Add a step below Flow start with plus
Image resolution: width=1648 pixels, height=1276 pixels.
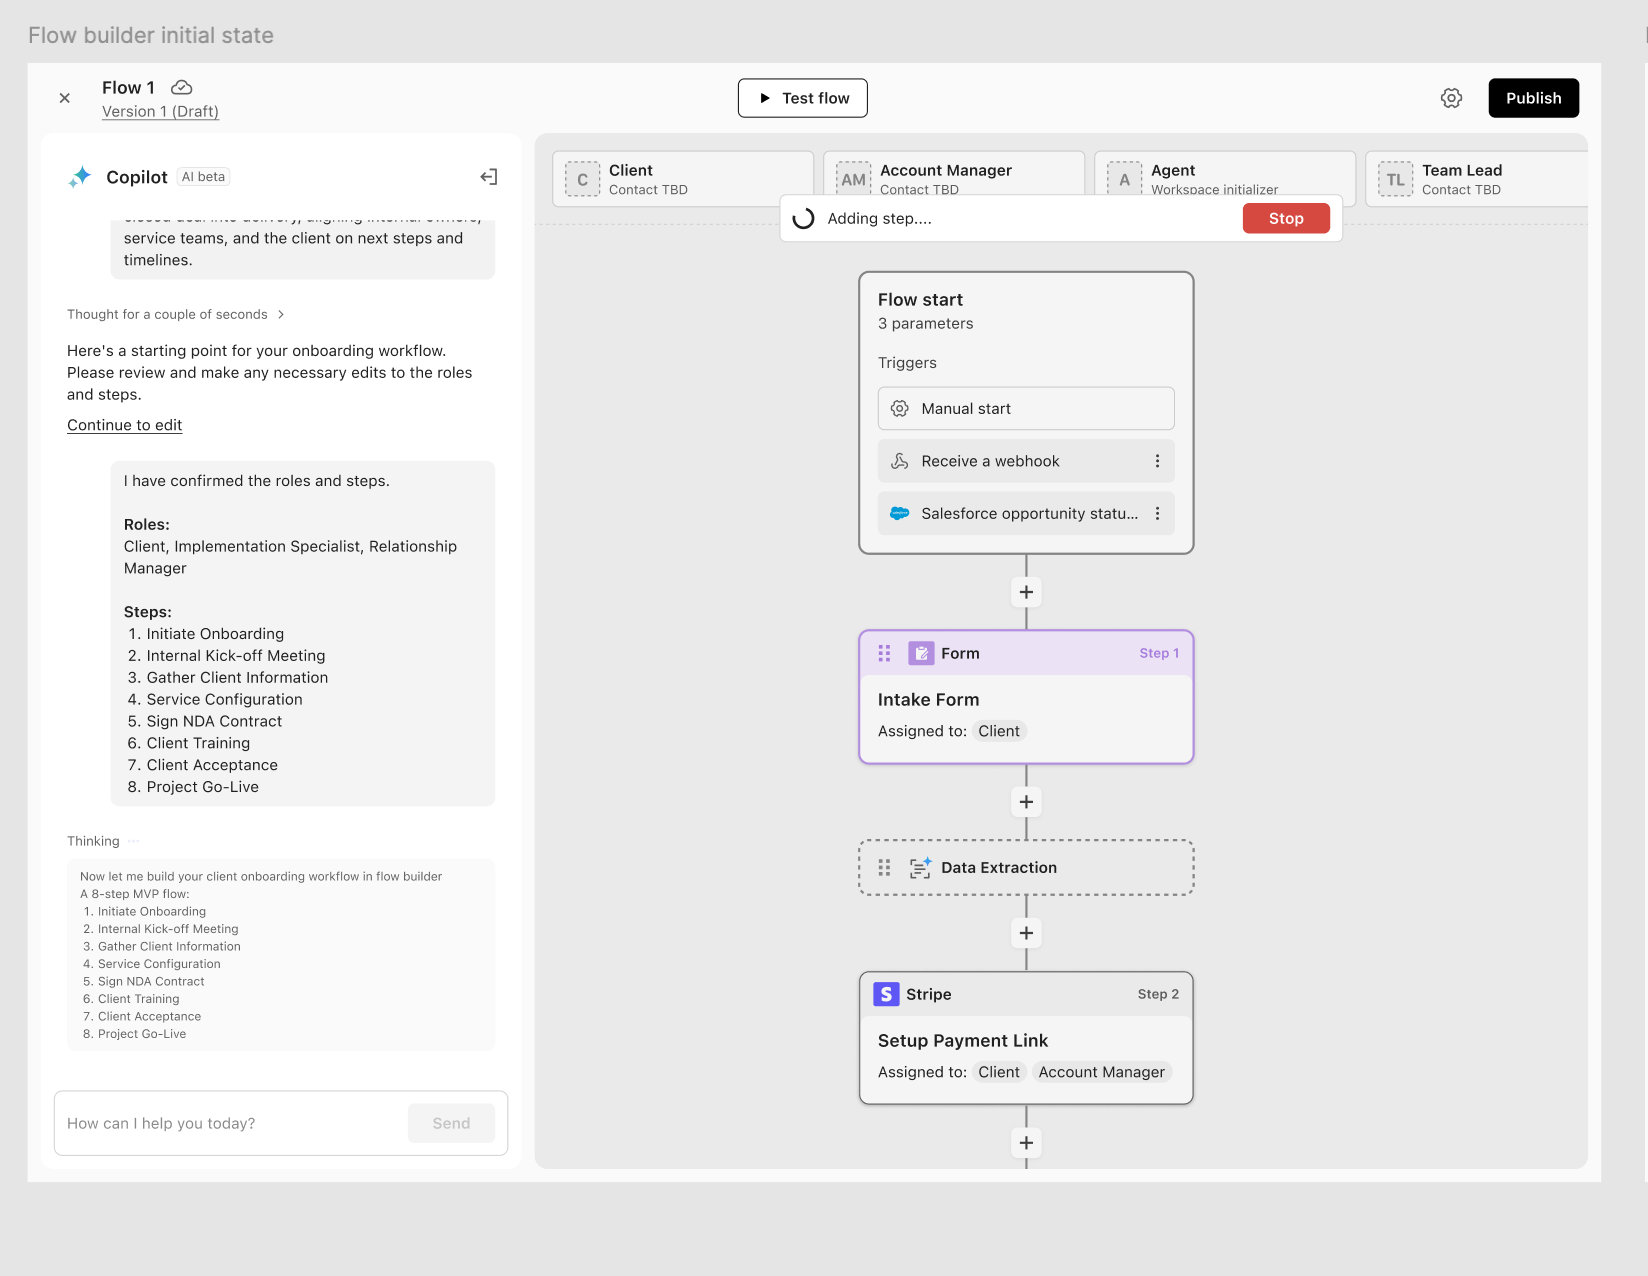point(1026,592)
